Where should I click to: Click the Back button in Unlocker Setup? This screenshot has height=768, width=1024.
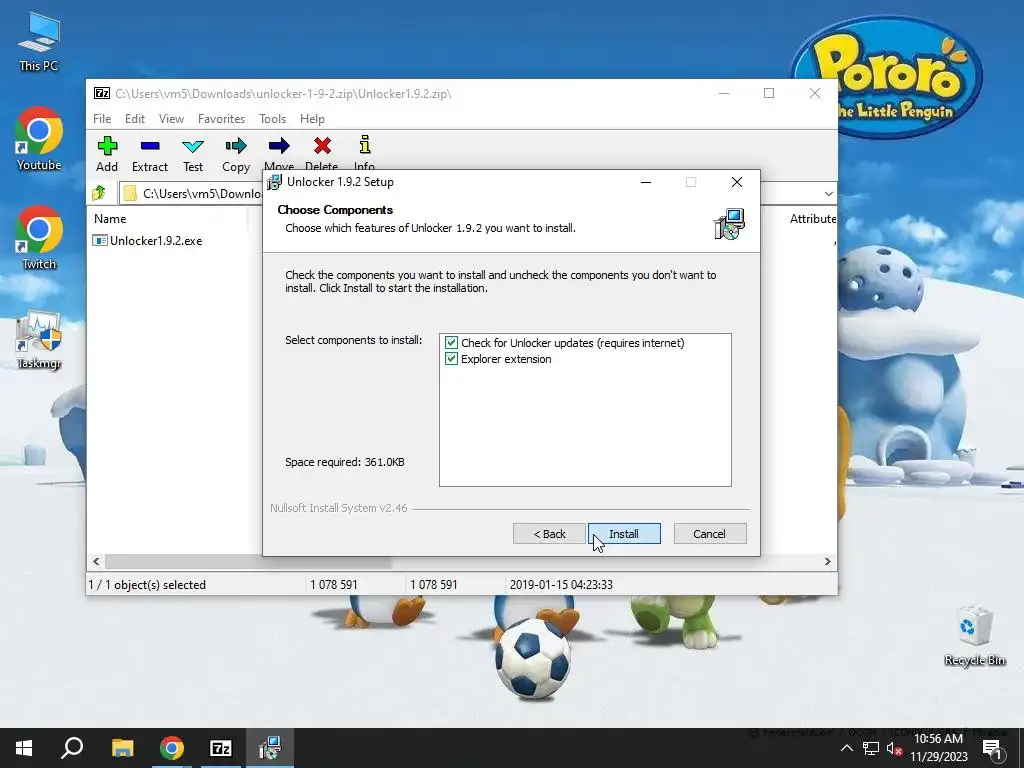tap(549, 534)
